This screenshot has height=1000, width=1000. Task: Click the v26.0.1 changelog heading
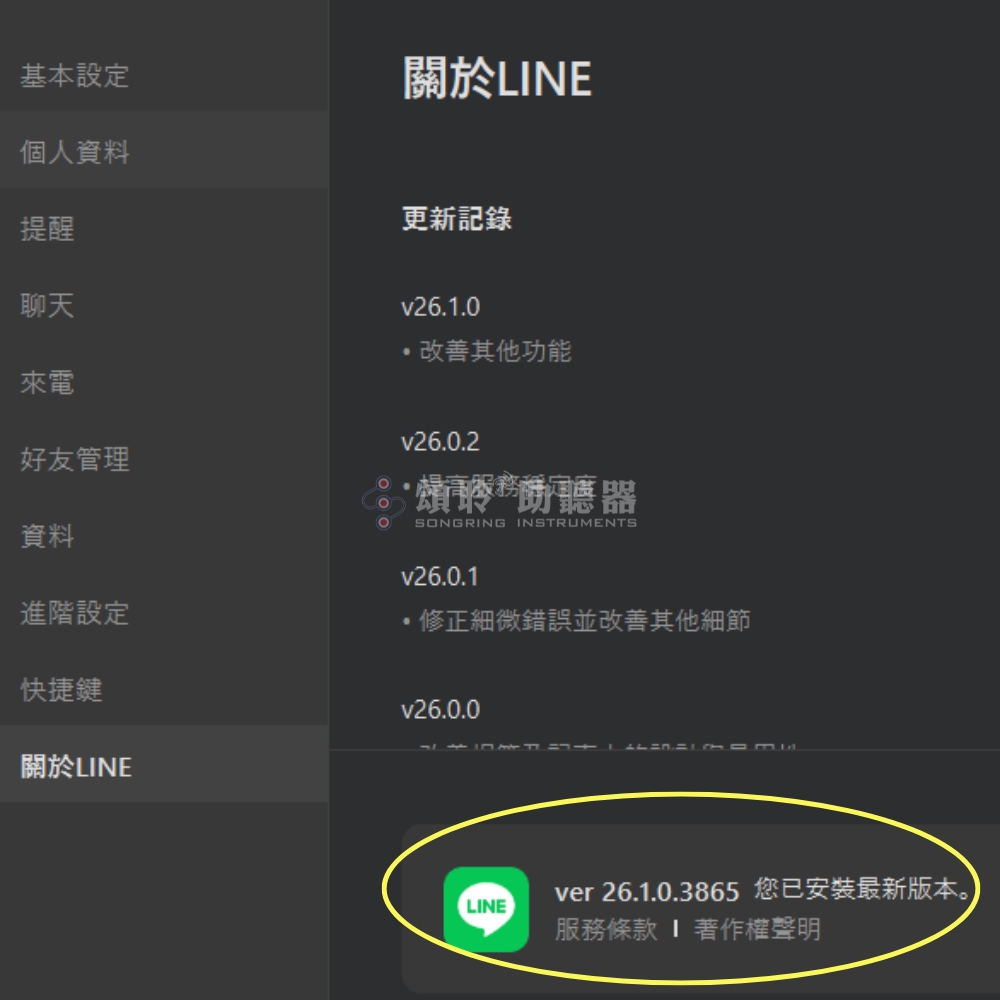(439, 576)
